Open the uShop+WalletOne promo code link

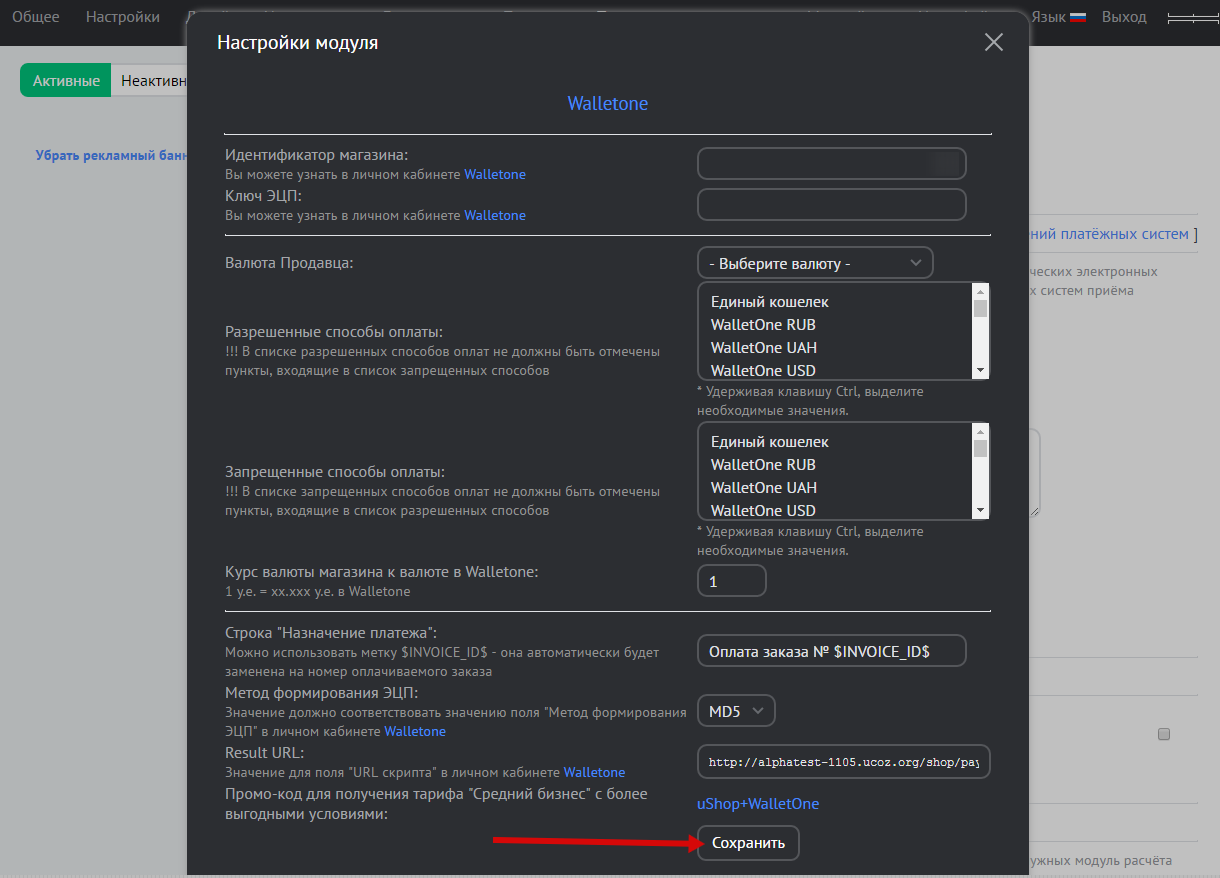coord(757,804)
